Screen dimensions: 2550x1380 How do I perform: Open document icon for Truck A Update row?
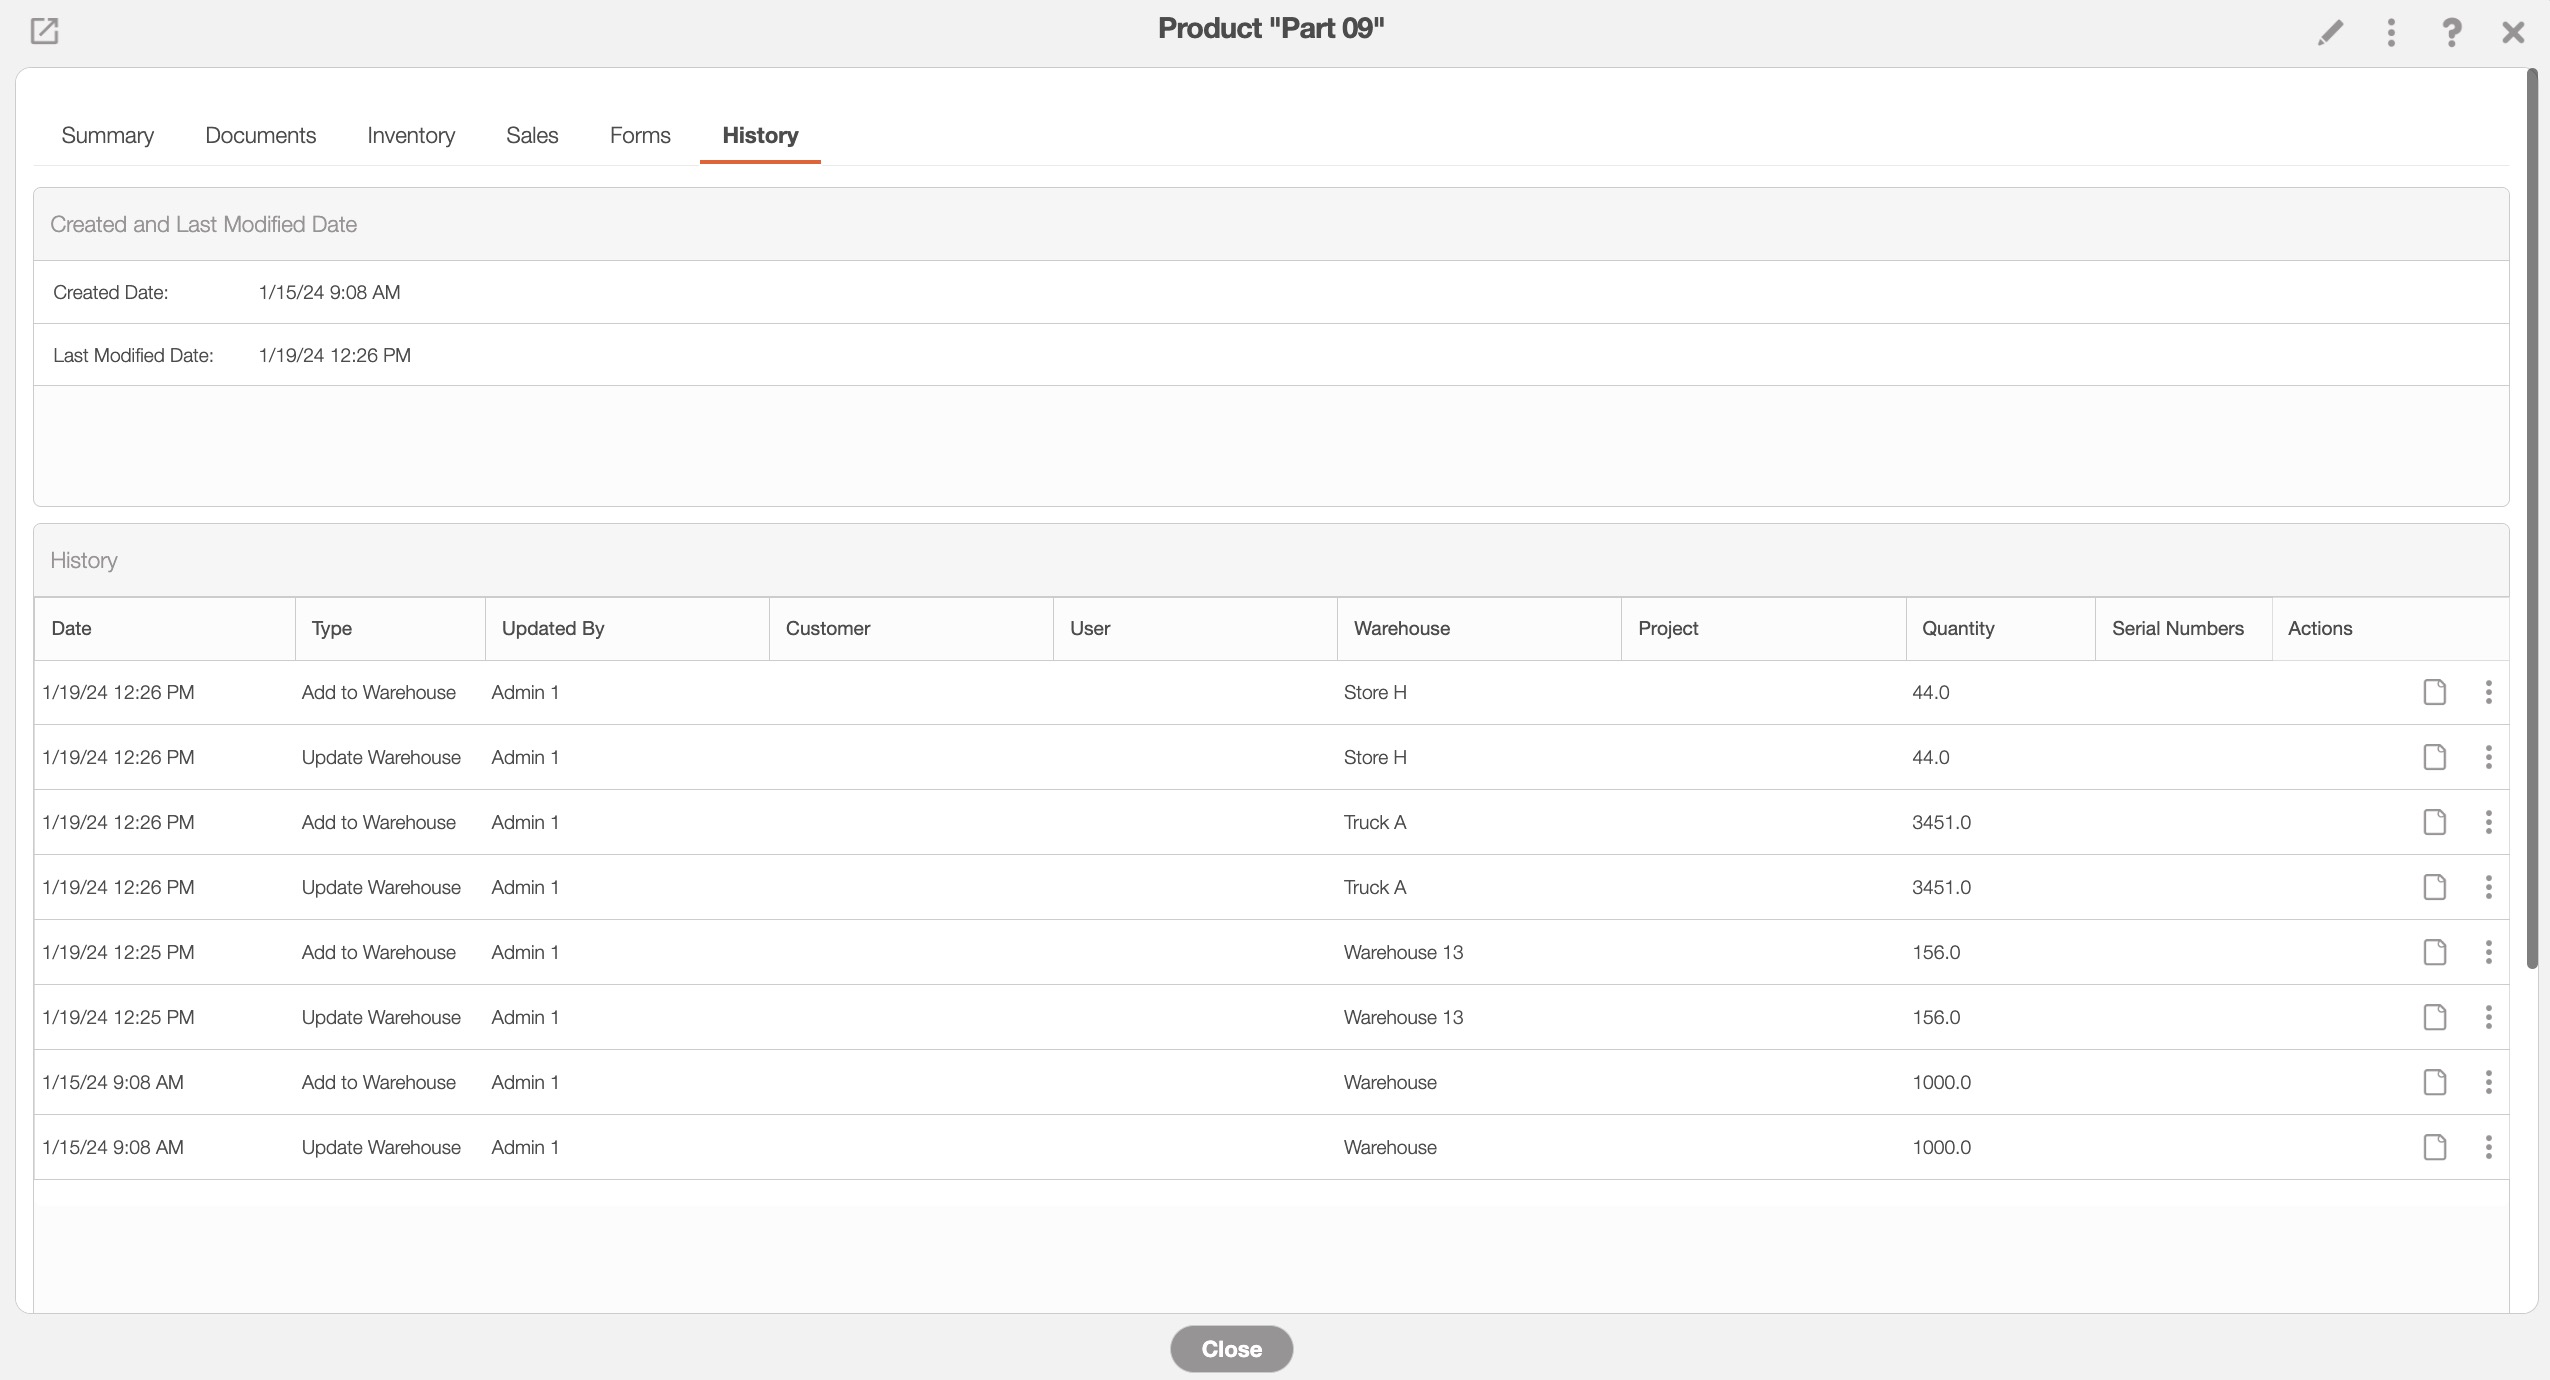click(2435, 887)
